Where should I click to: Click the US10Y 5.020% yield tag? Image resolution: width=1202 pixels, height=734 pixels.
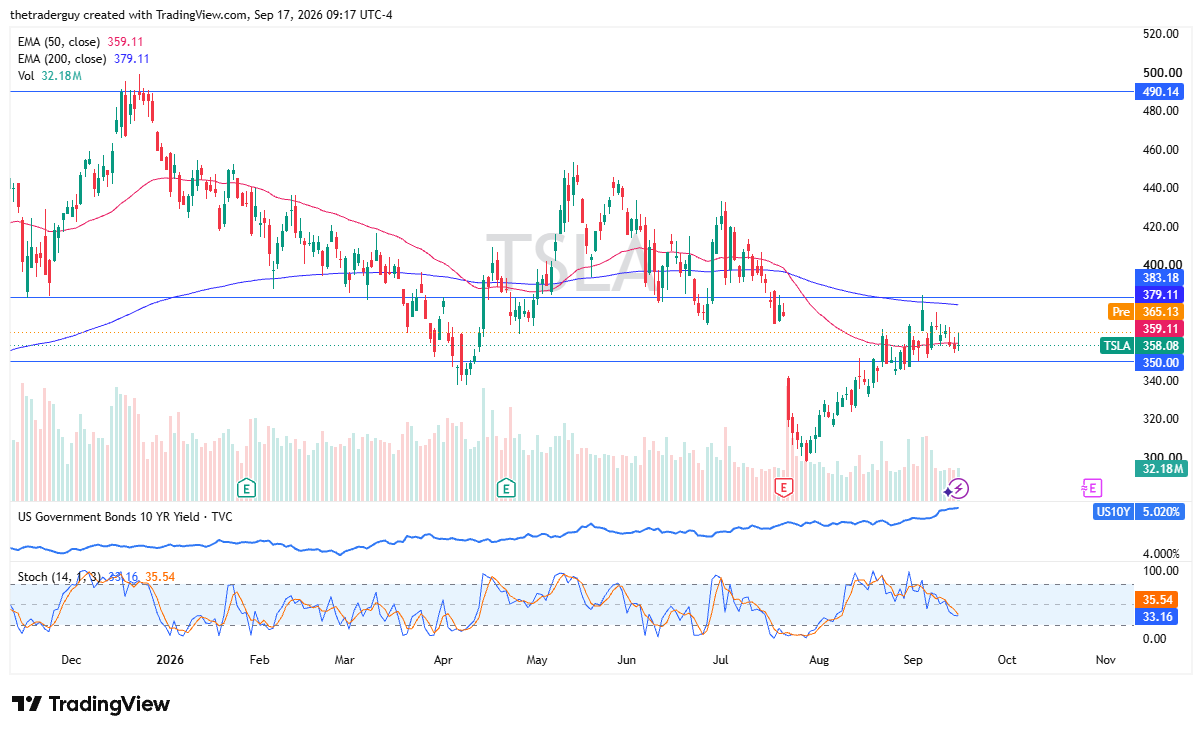[x=1139, y=511]
